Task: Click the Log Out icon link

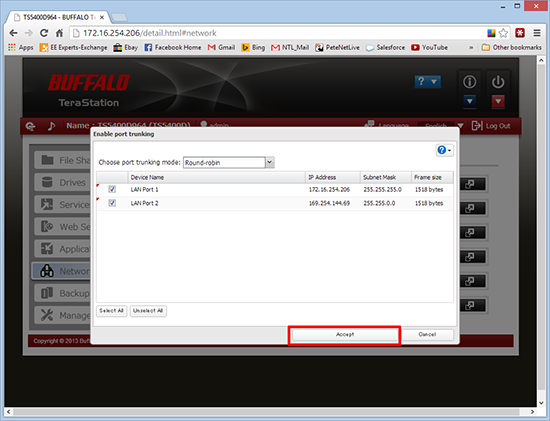Action: (x=491, y=126)
